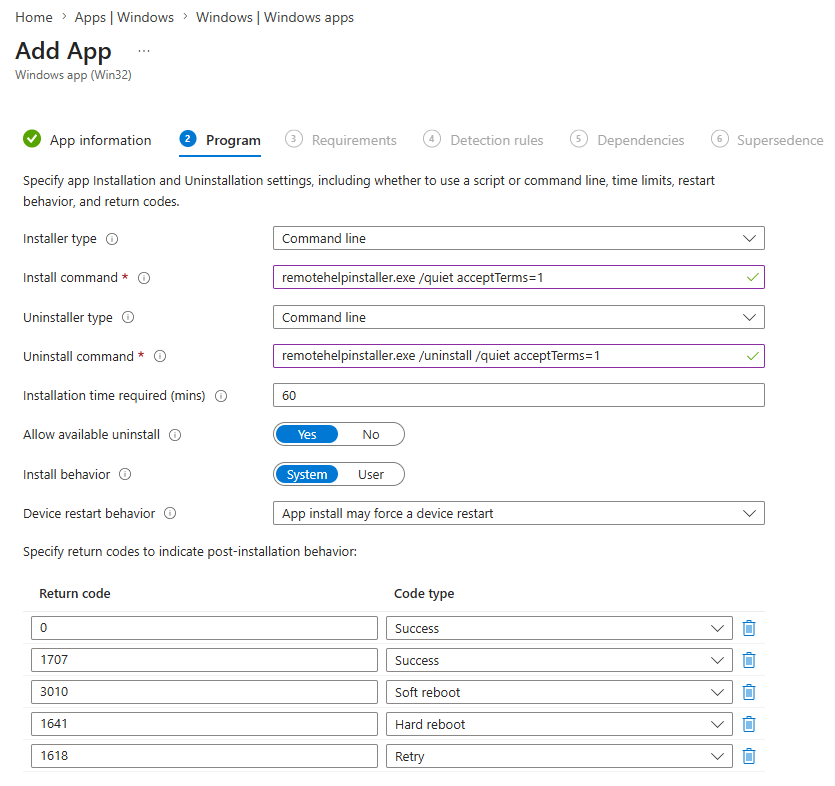Click the Installation time required field
The height and width of the screenshot is (786, 835).
coord(519,395)
